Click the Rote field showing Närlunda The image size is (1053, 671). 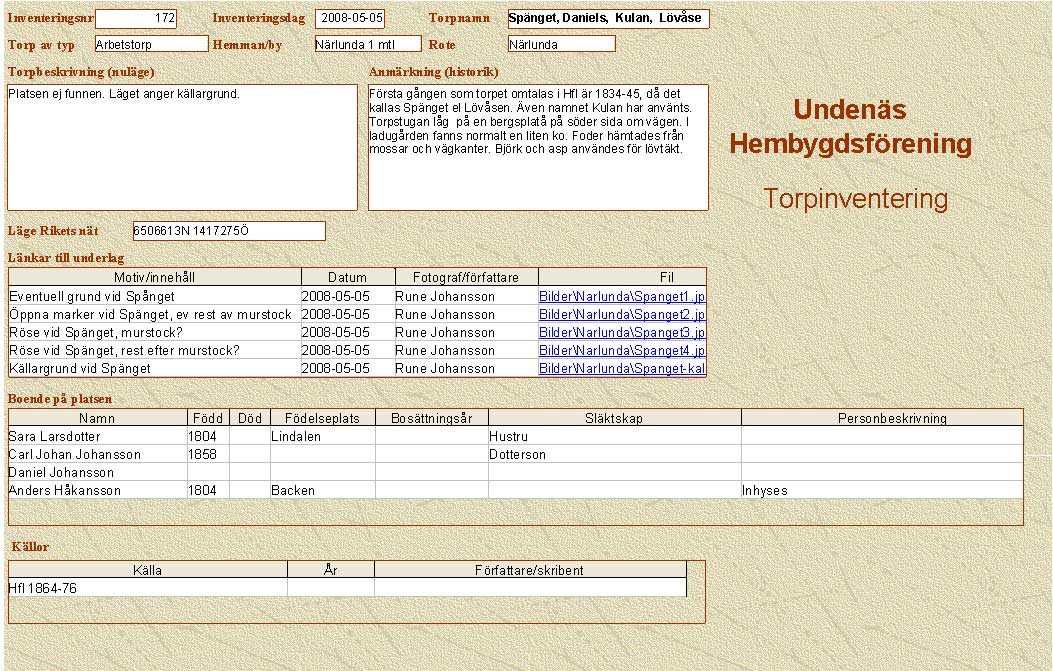point(561,44)
